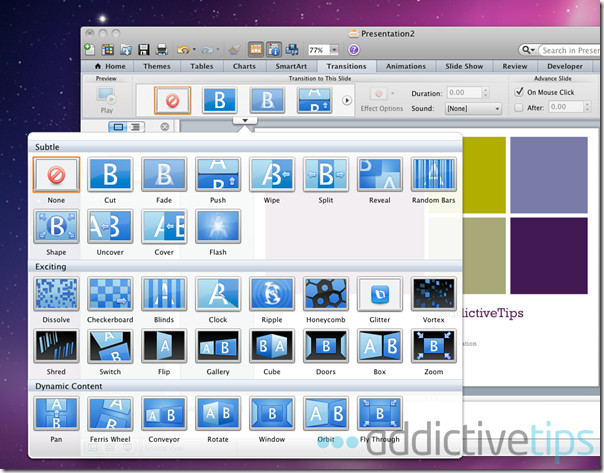Open the Animations tab

(406, 66)
